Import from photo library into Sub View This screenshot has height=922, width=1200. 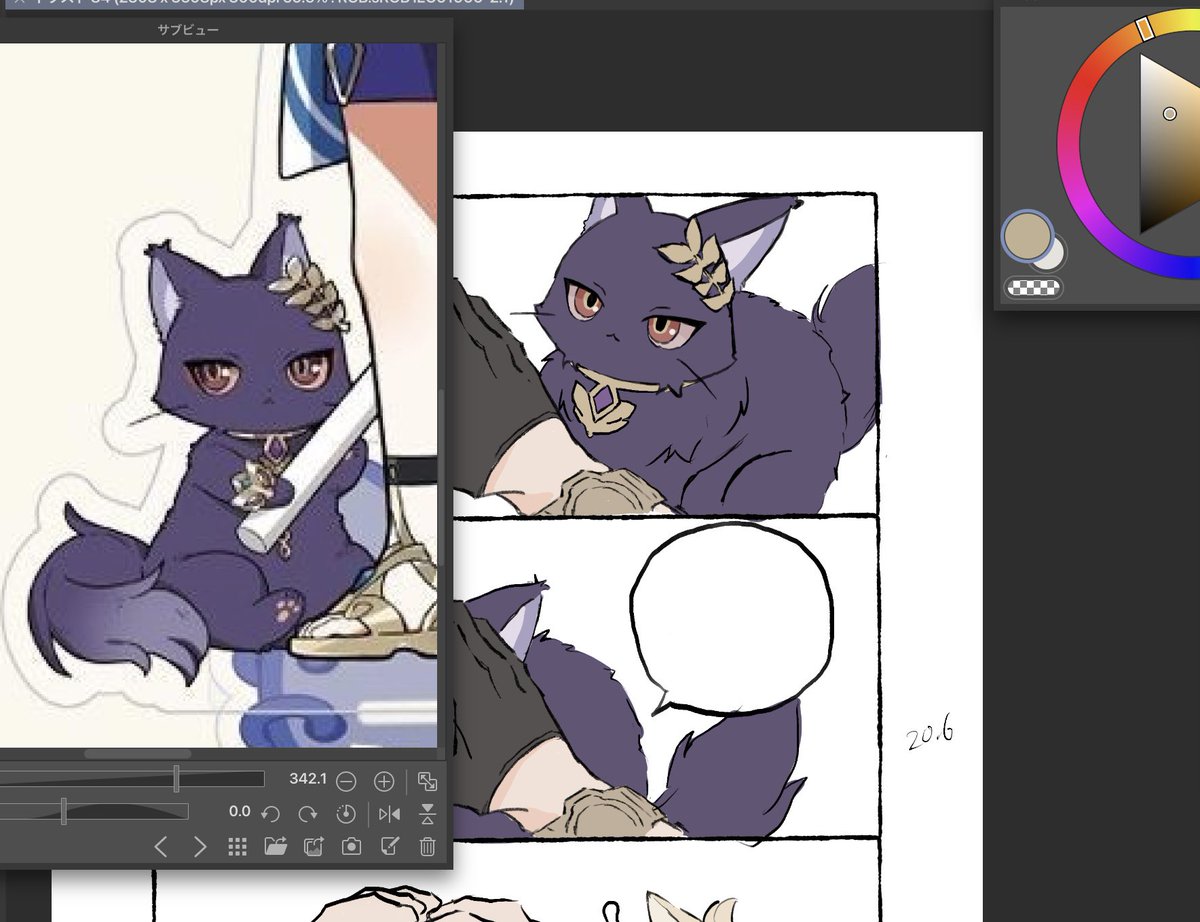[313, 847]
